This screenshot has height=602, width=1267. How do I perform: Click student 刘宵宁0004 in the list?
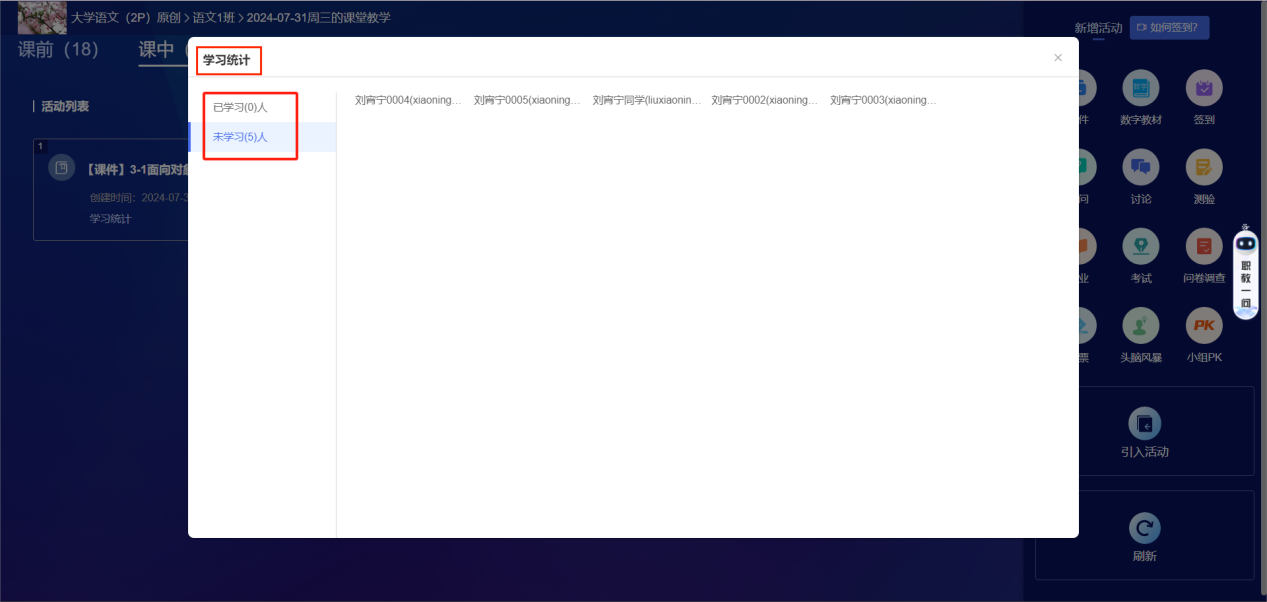click(x=409, y=100)
